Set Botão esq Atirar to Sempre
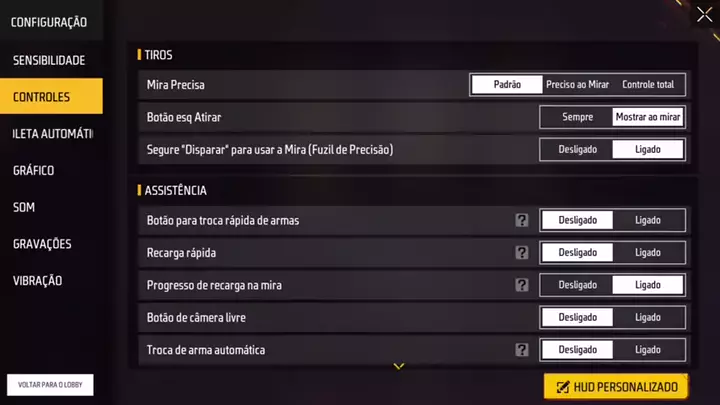The width and height of the screenshot is (720, 405). point(577,117)
